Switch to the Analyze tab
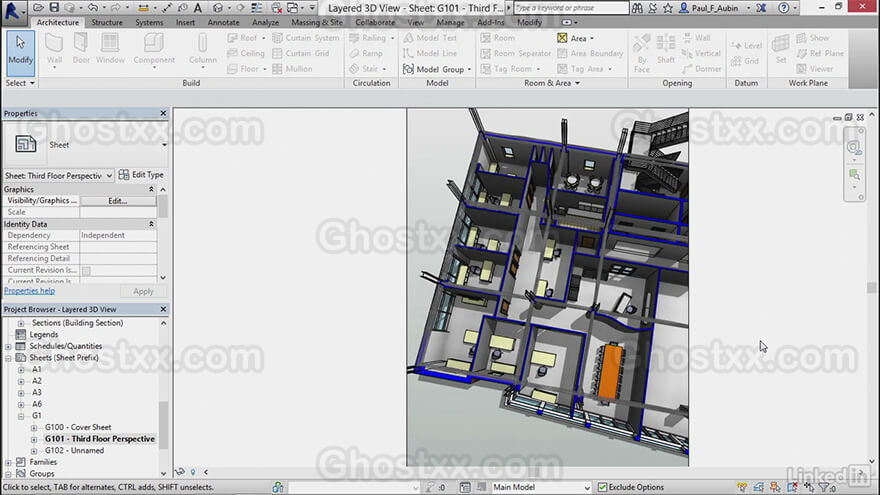The width and height of the screenshot is (880, 495). click(x=265, y=22)
